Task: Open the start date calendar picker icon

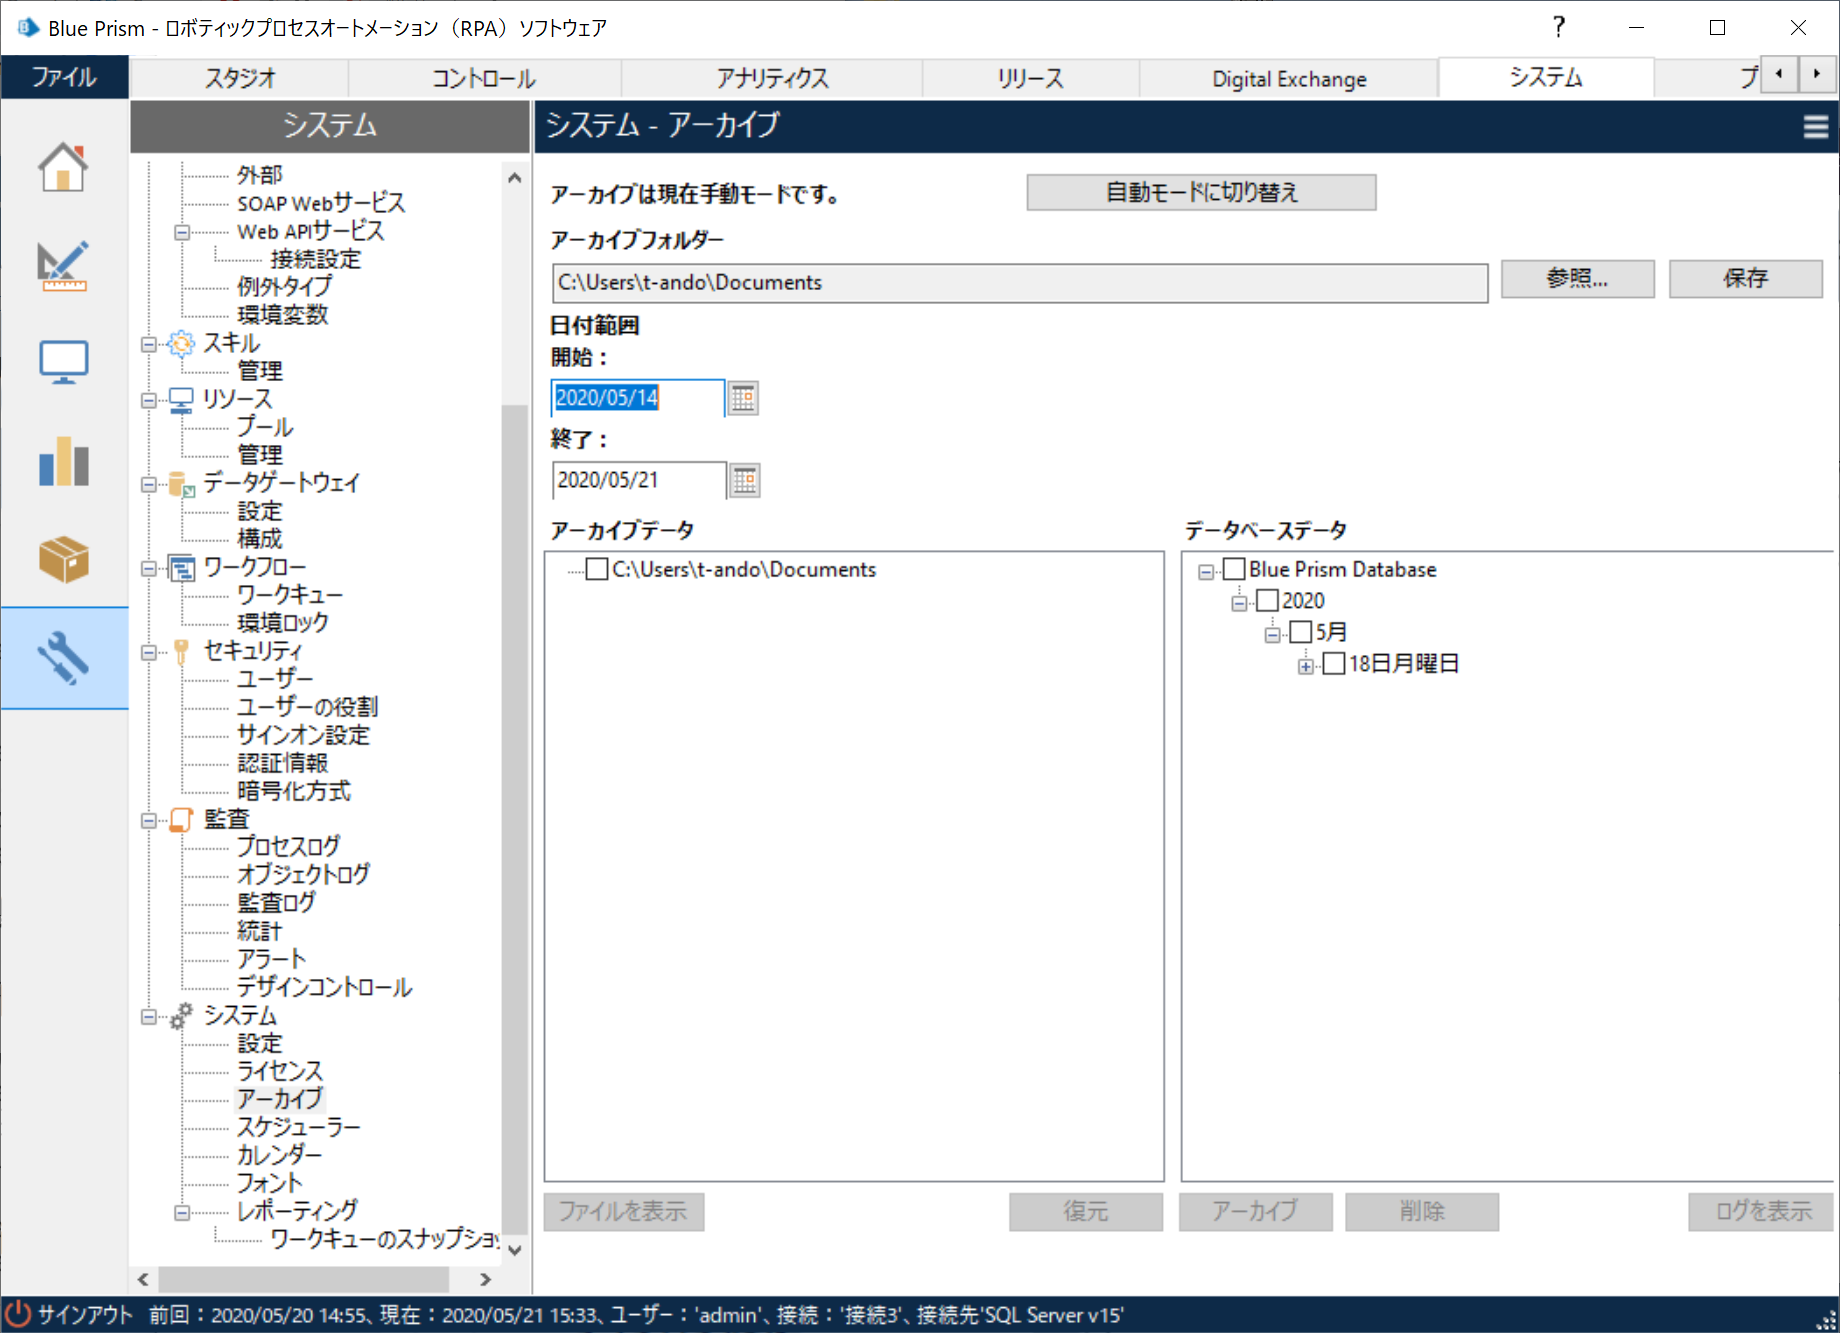Action: (x=743, y=398)
